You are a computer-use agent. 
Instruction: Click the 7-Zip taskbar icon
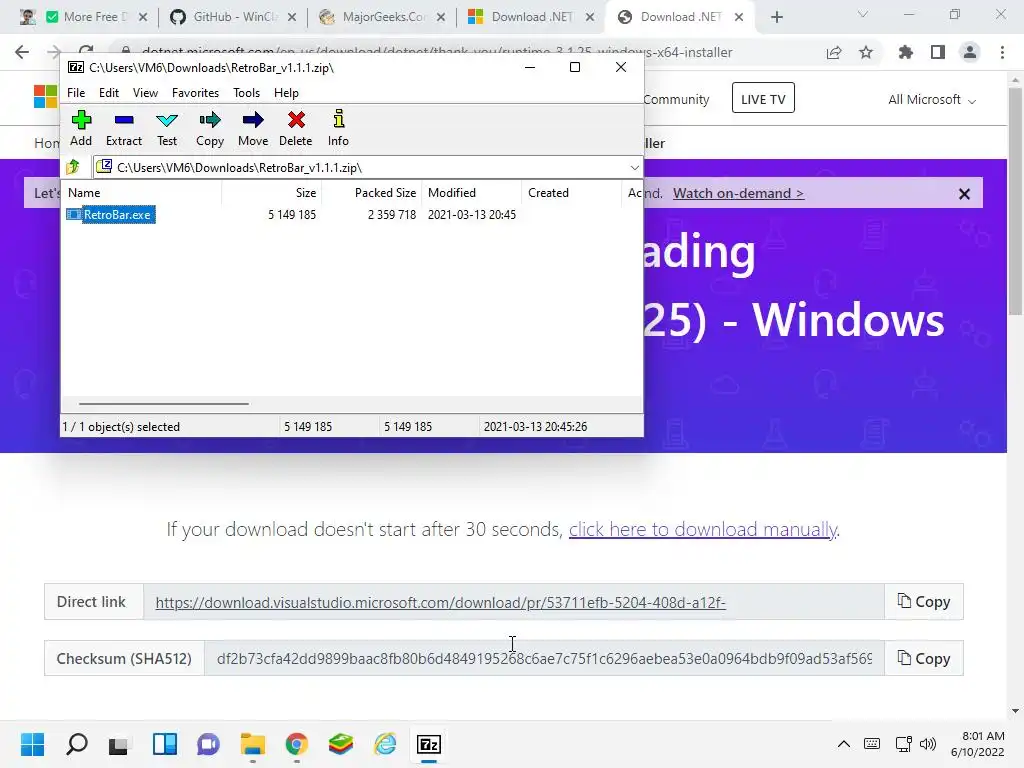tap(429, 744)
